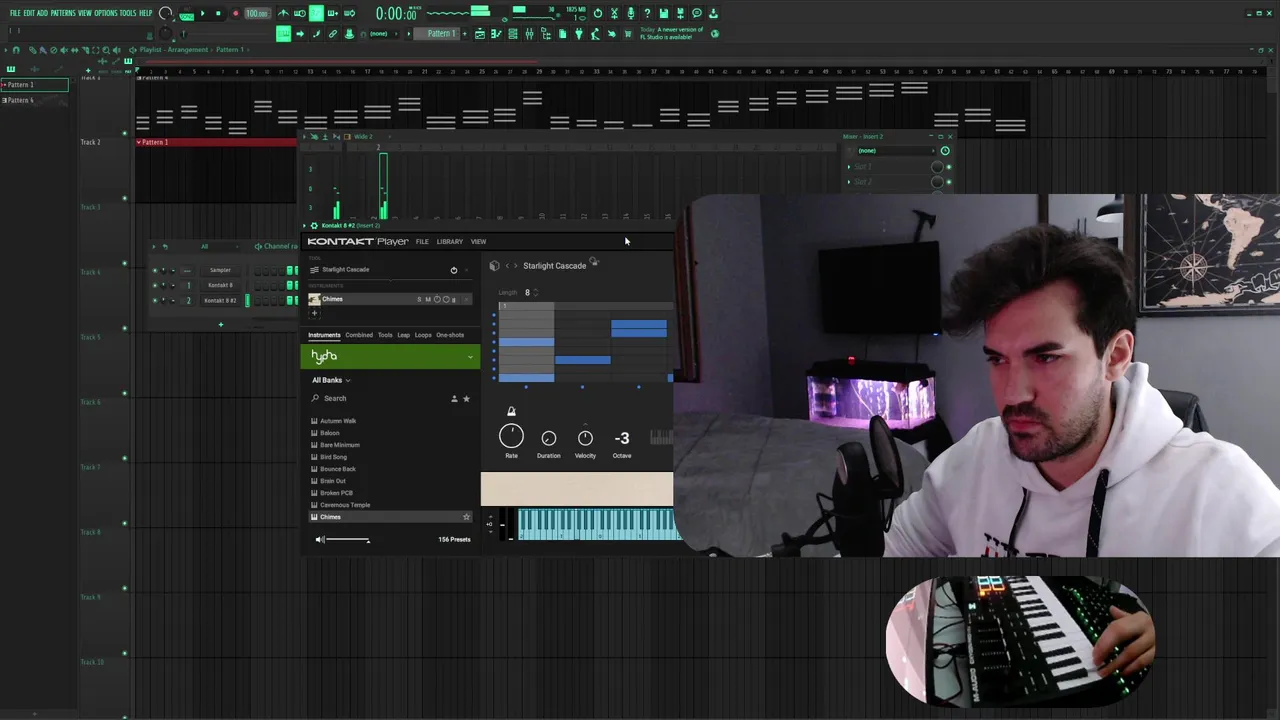Switch to the Instruments tab in Kontakt
Viewport: 1280px width, 720px height.
[324, 335]
